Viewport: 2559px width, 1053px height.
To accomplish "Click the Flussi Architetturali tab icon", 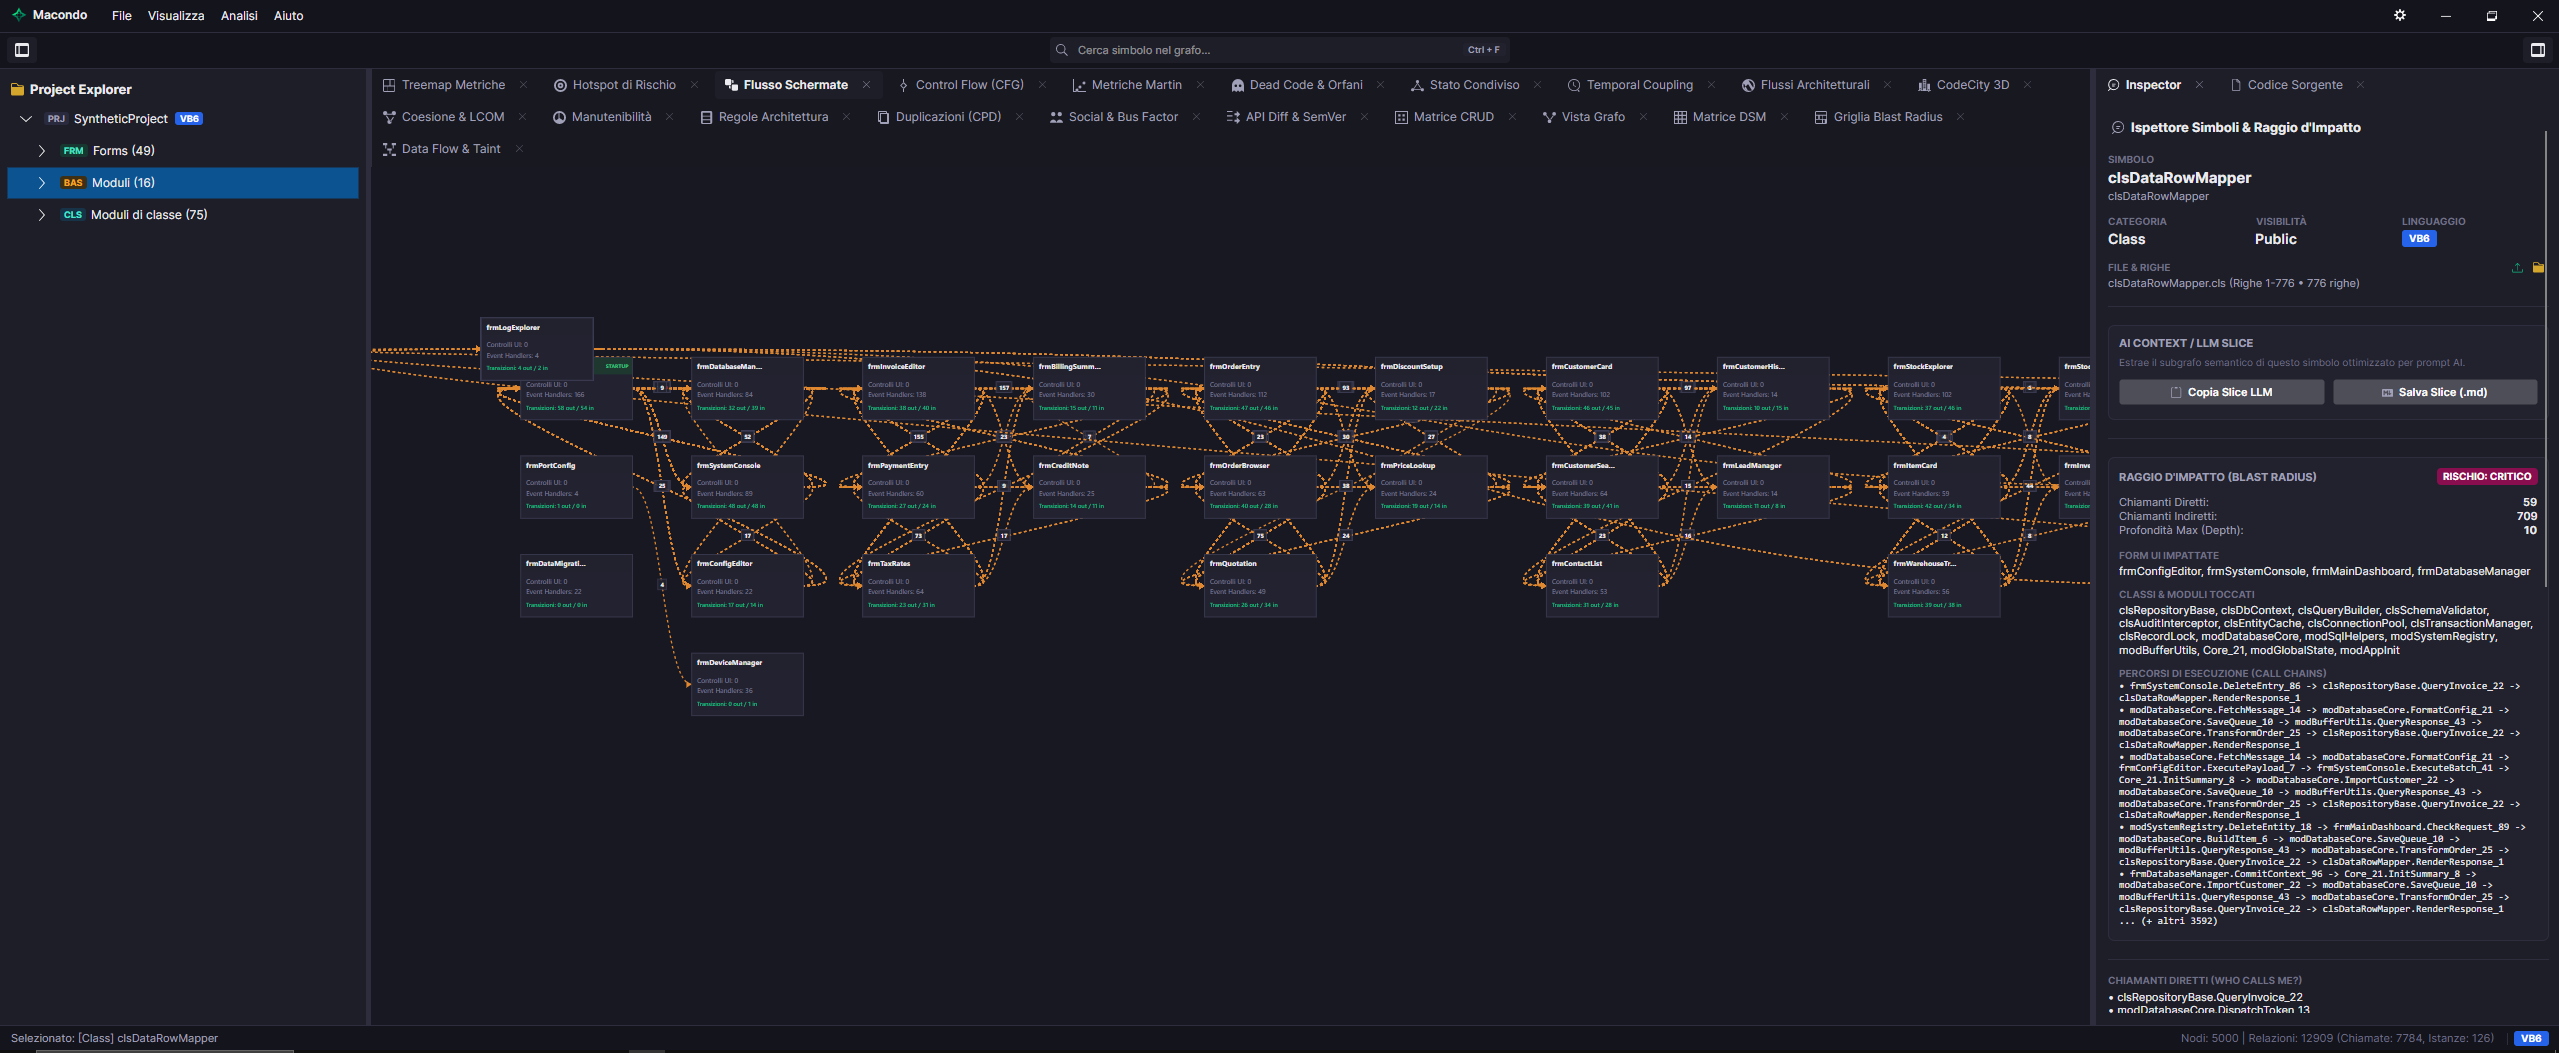I will (1748, 85).
